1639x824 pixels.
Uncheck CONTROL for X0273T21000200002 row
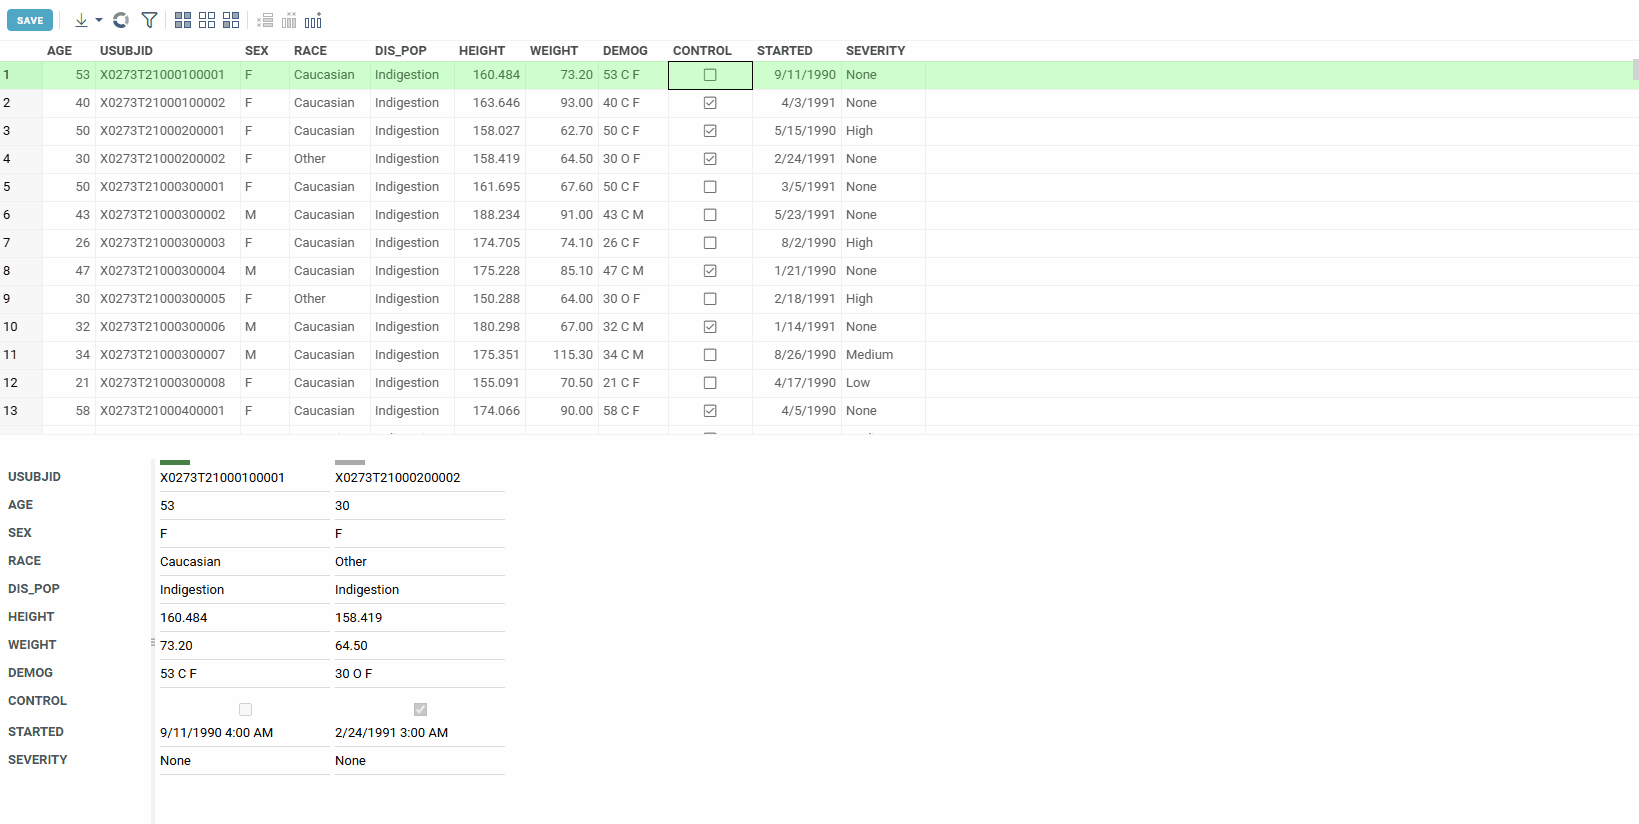tap(710, 159)
